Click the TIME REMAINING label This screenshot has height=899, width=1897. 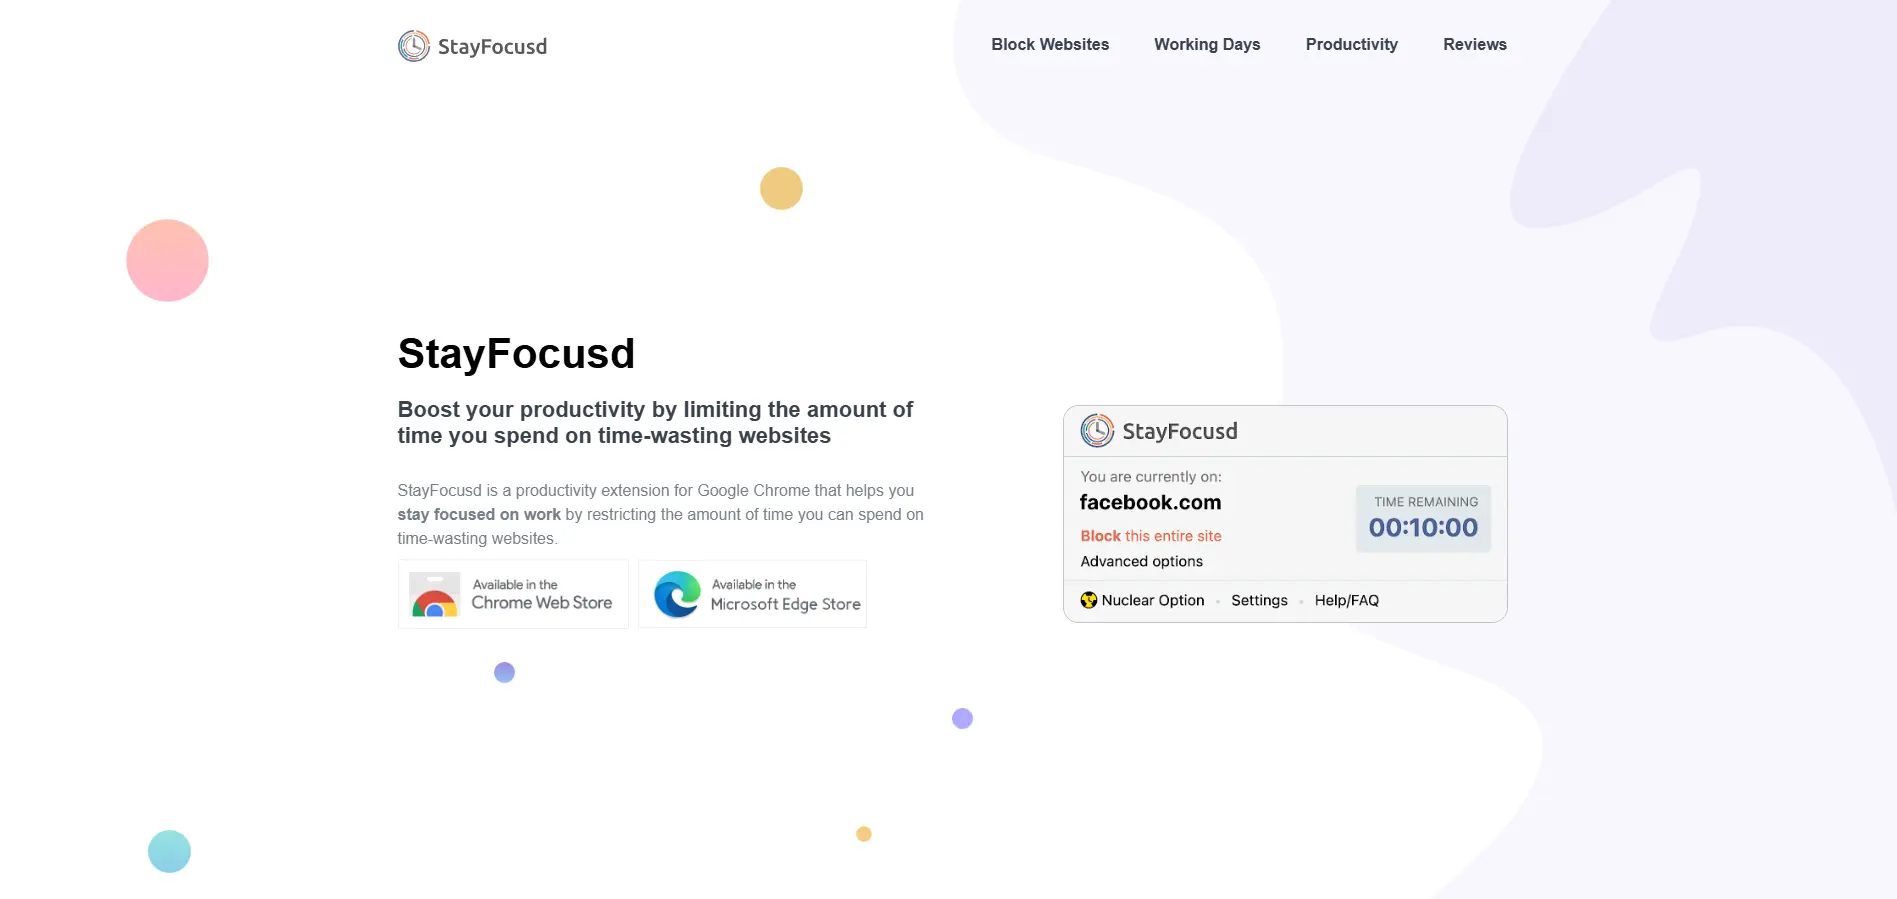tap(1425, 502)
